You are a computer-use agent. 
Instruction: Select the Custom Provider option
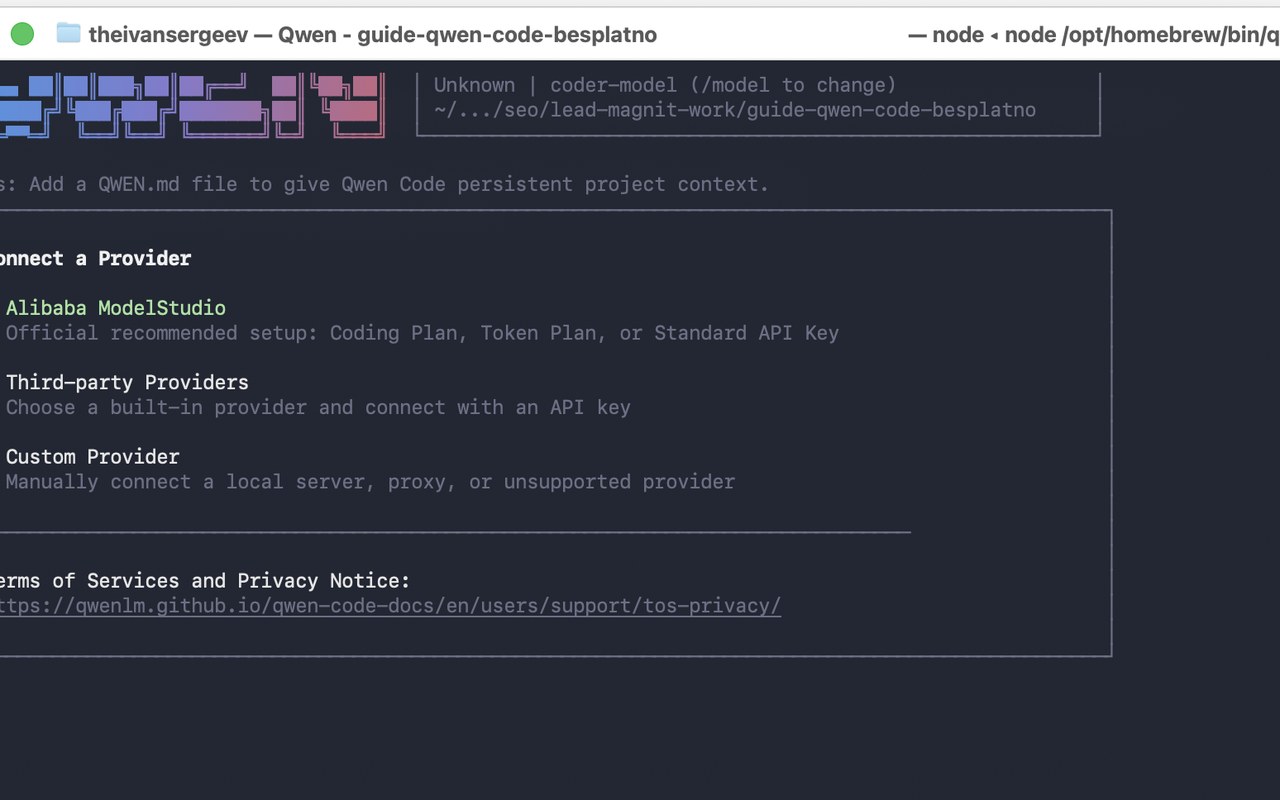click(x=93, y=456)
